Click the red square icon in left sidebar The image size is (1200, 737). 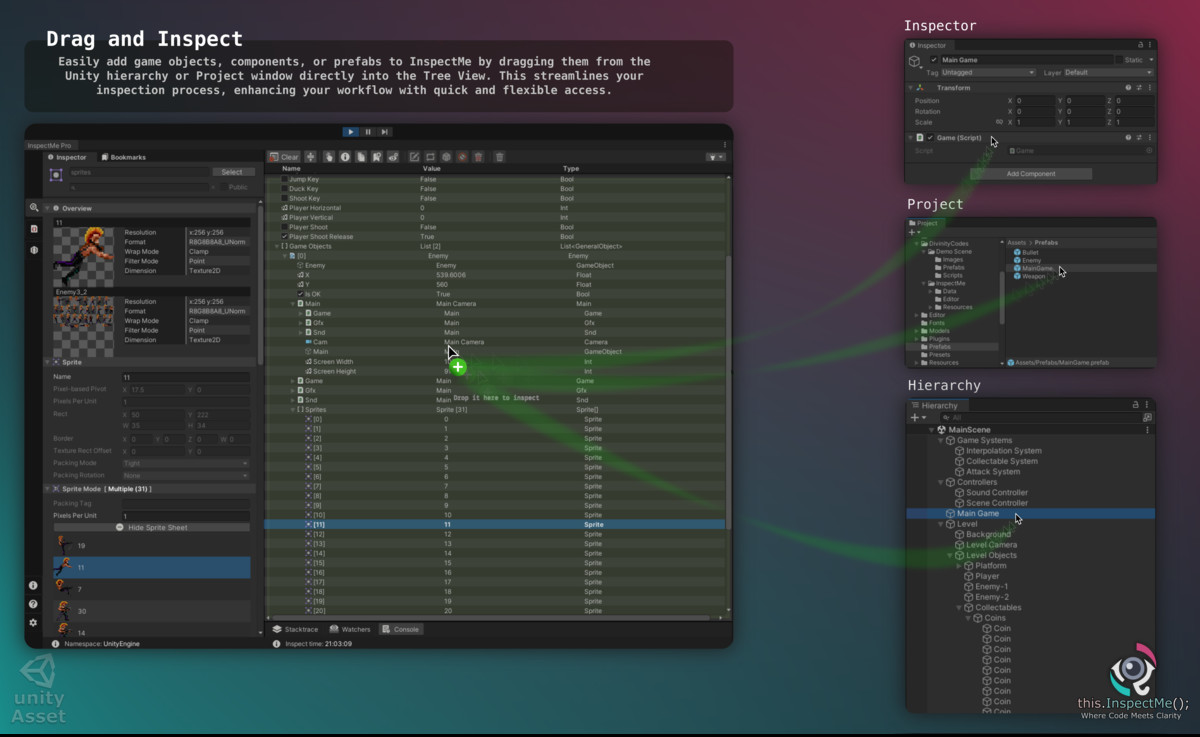click(34, 229)
